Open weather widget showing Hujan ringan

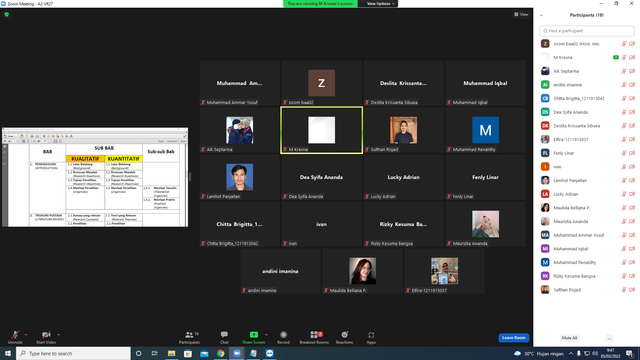click(539, 353)
